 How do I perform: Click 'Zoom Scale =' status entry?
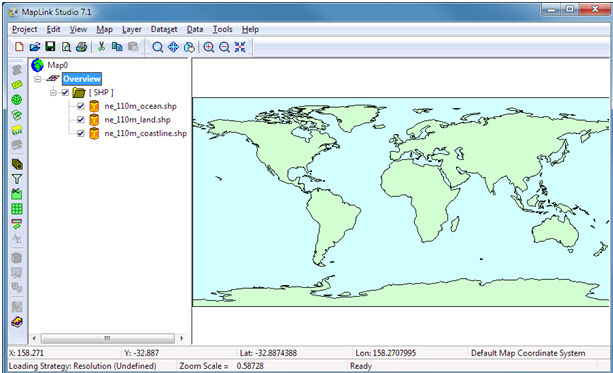(204, 366)
